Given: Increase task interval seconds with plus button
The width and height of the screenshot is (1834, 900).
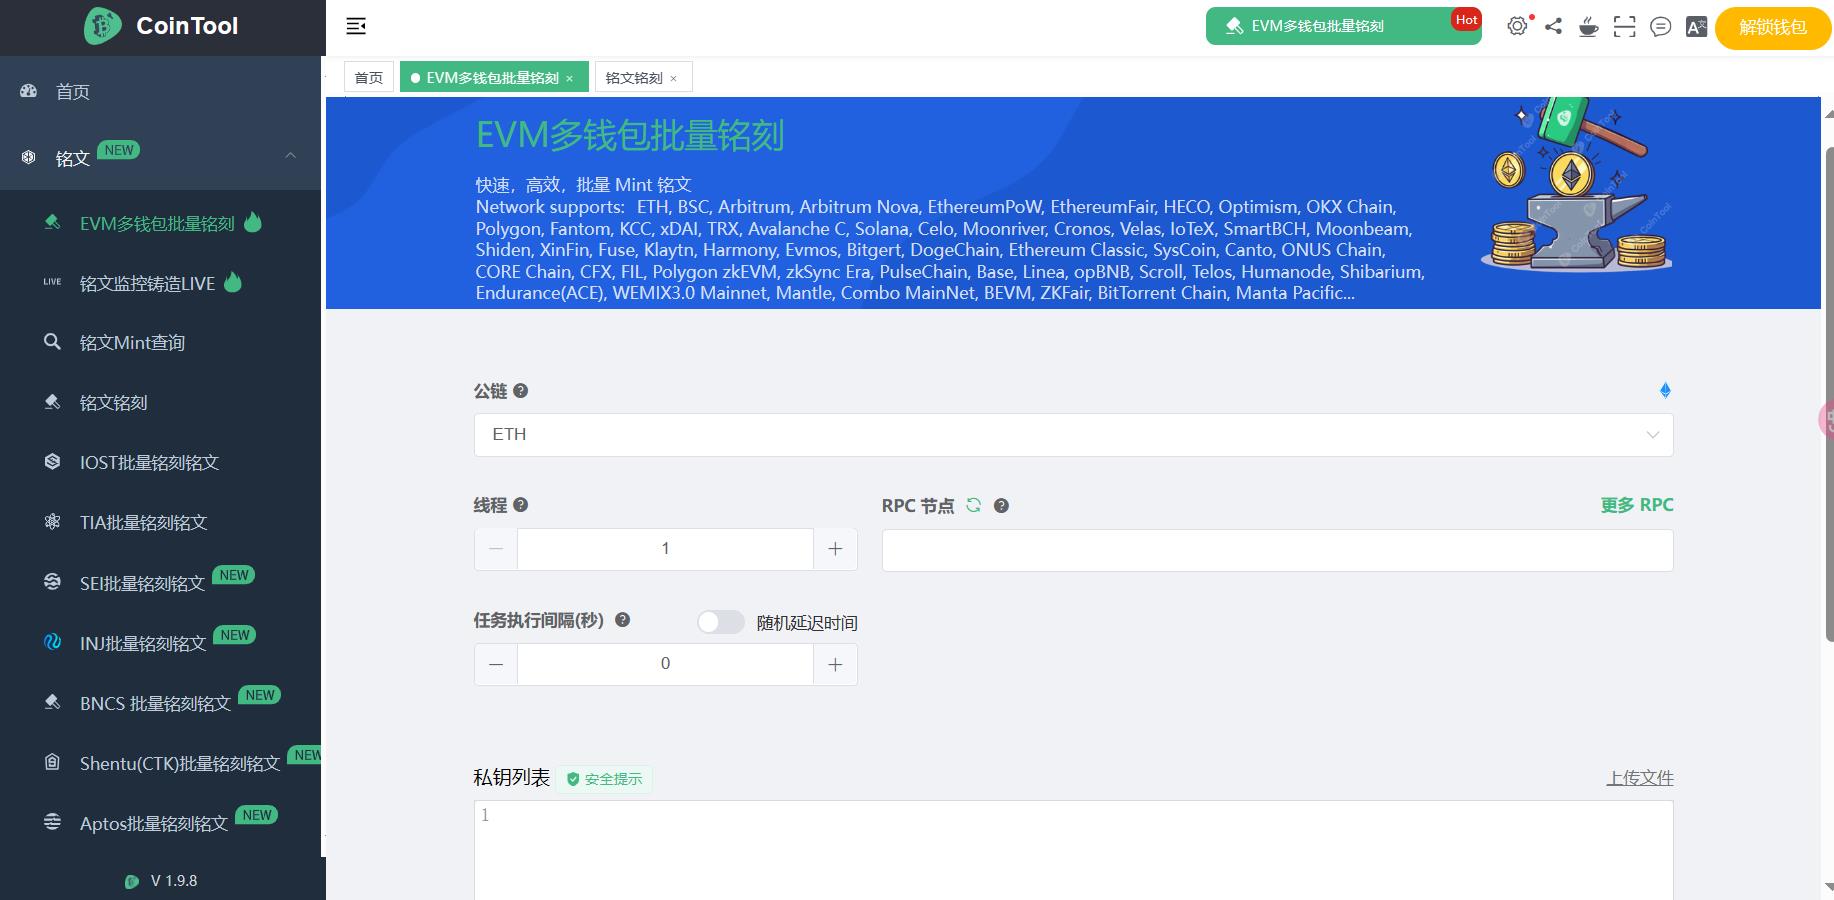Looking at the screenshot, I should pyautogui.click(x=835, y=665).
